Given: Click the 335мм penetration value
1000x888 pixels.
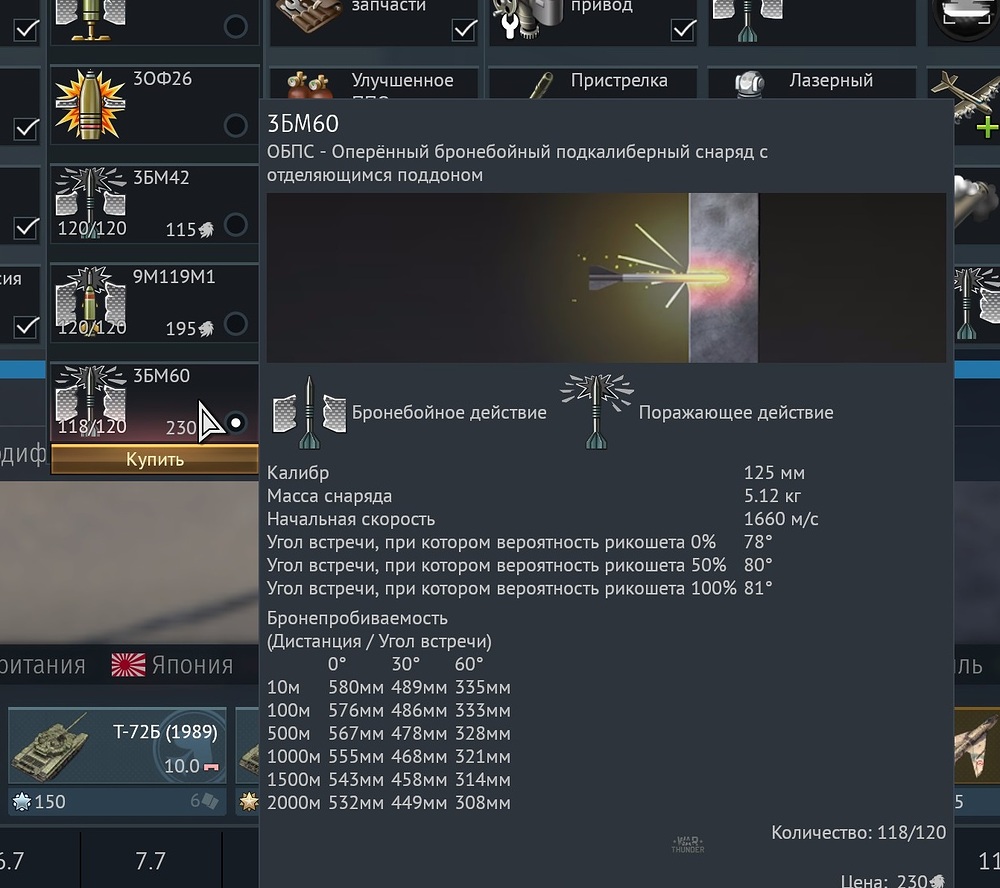Looking at the screenshot, I should pyautogui.click(x=483, y=688).
